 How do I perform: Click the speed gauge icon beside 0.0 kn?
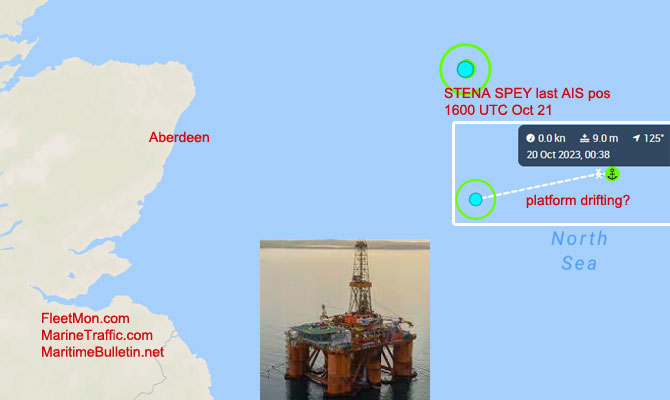click(x=530, y=138)
